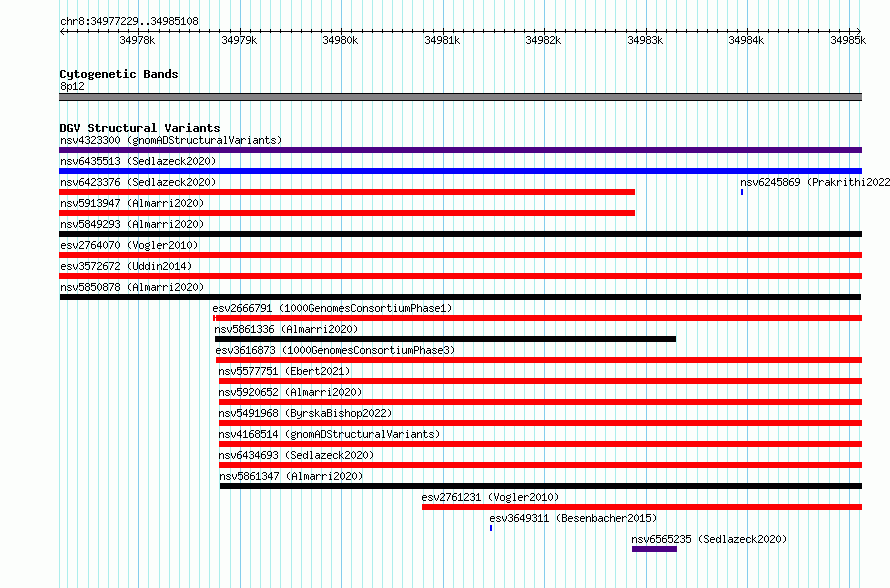Click the gray 8p12 cytogenetic band
The height and width of the screenshot is (588, 890).
point(460,97)
